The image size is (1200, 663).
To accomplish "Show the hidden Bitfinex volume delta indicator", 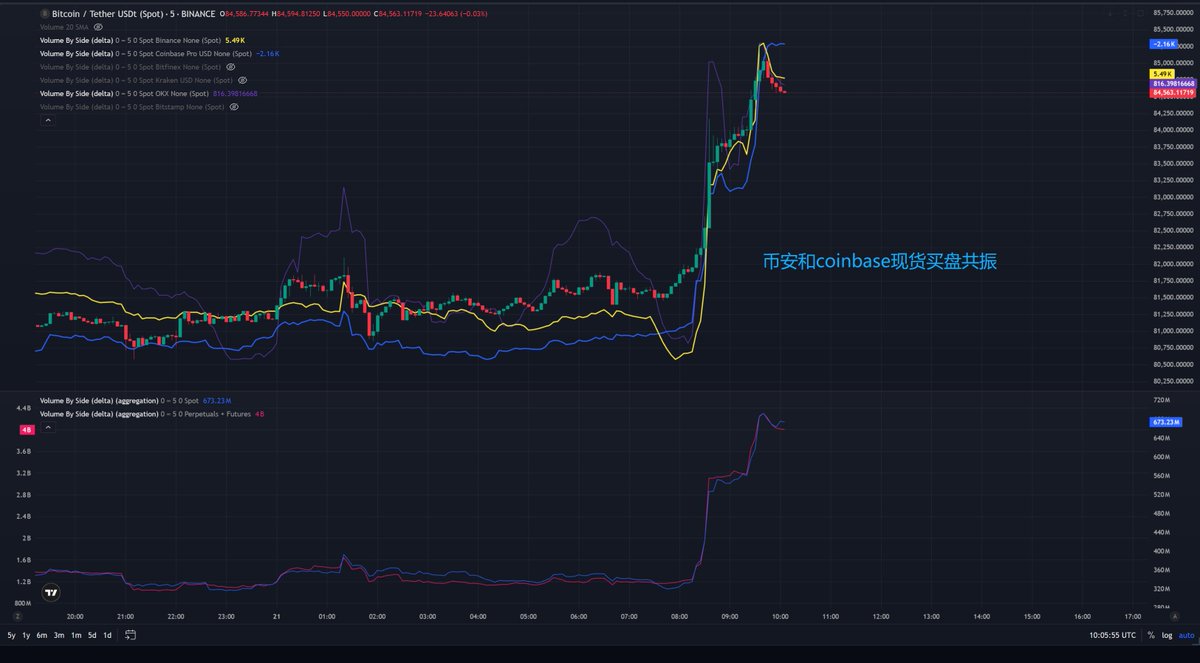I will point(230,67).
